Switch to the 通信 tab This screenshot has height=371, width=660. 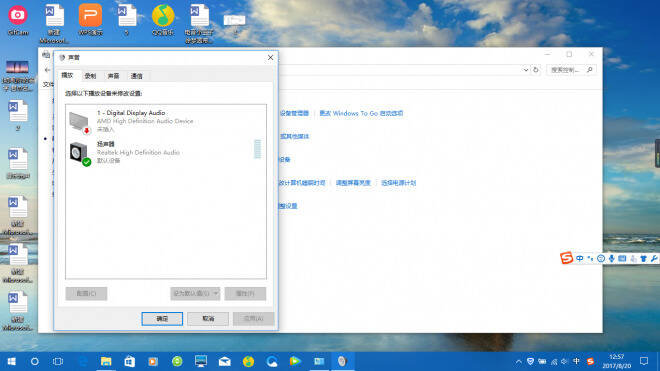point(137,76)
